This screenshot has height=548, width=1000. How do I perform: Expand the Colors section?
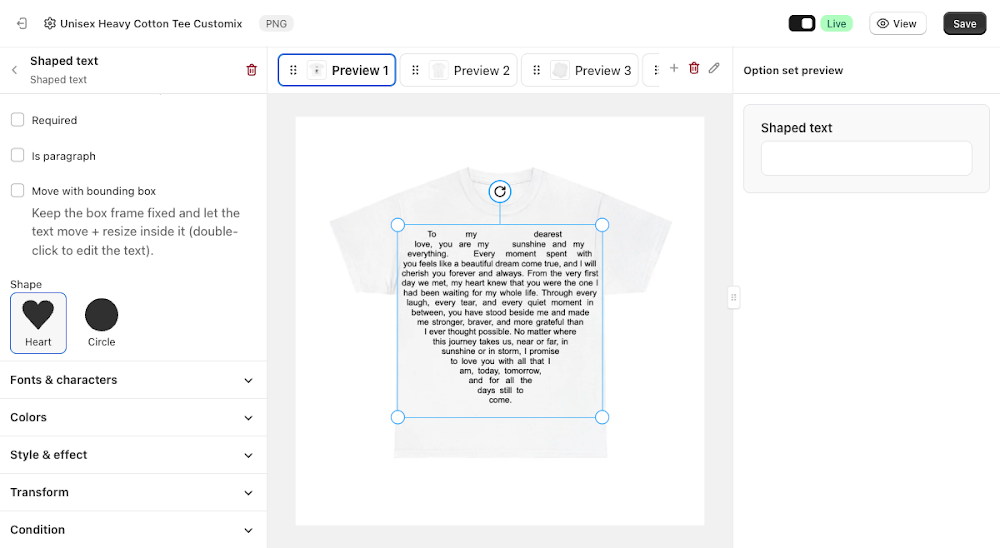pyautogui.click(x=133, y=418)
